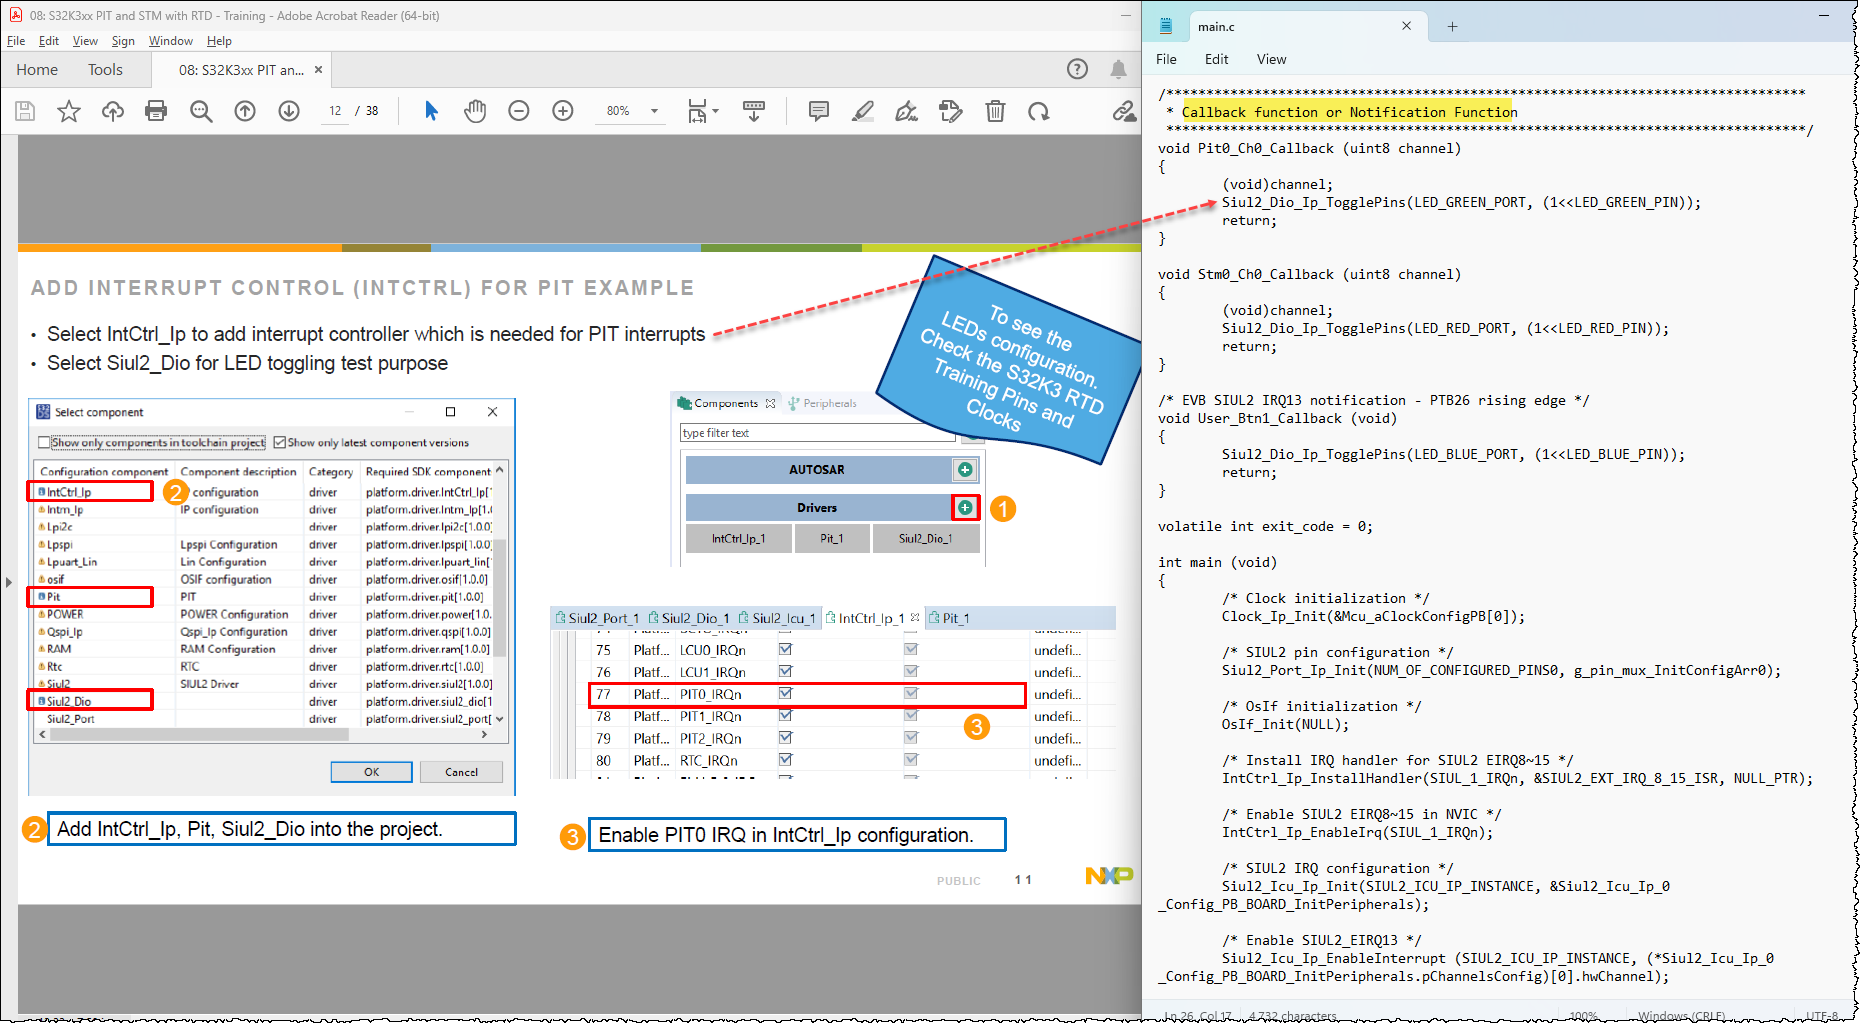
Task: Select the main.c tab in Notepad
Action: click(x=1216, y=27)
